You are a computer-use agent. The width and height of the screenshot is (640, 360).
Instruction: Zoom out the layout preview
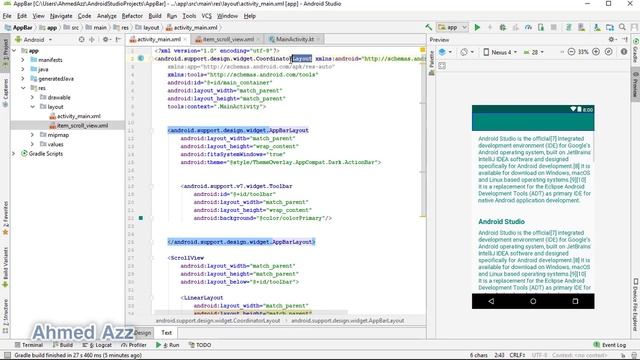pyautogui.click(x=571, y=52)
